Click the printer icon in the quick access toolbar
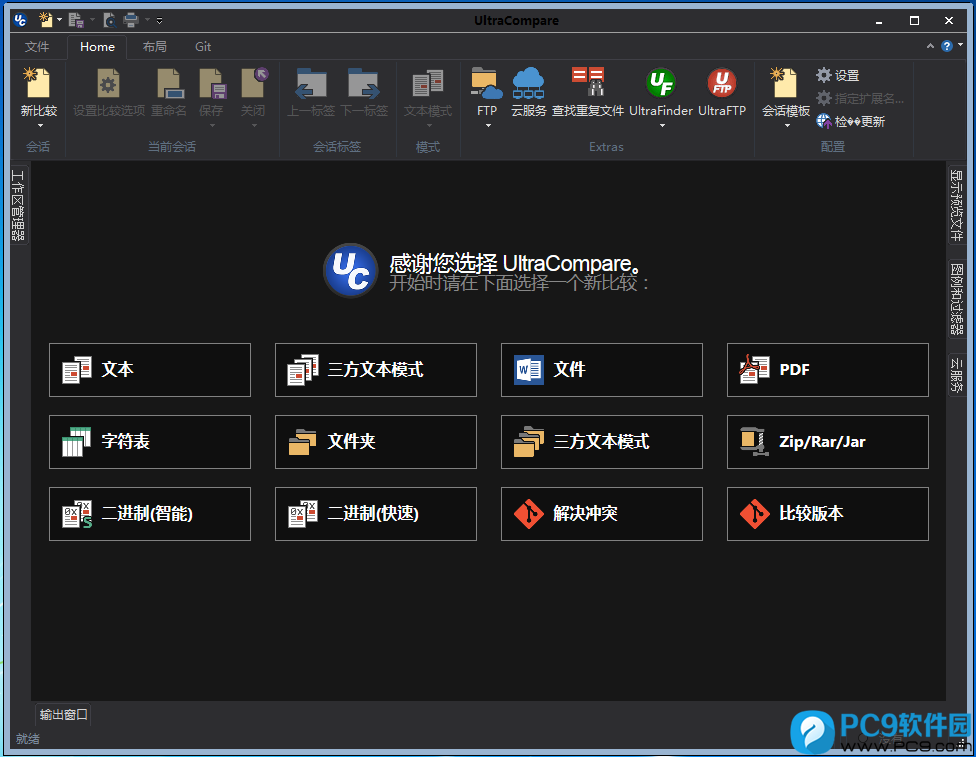Screen dimensions: 976x757 (131, 20)
